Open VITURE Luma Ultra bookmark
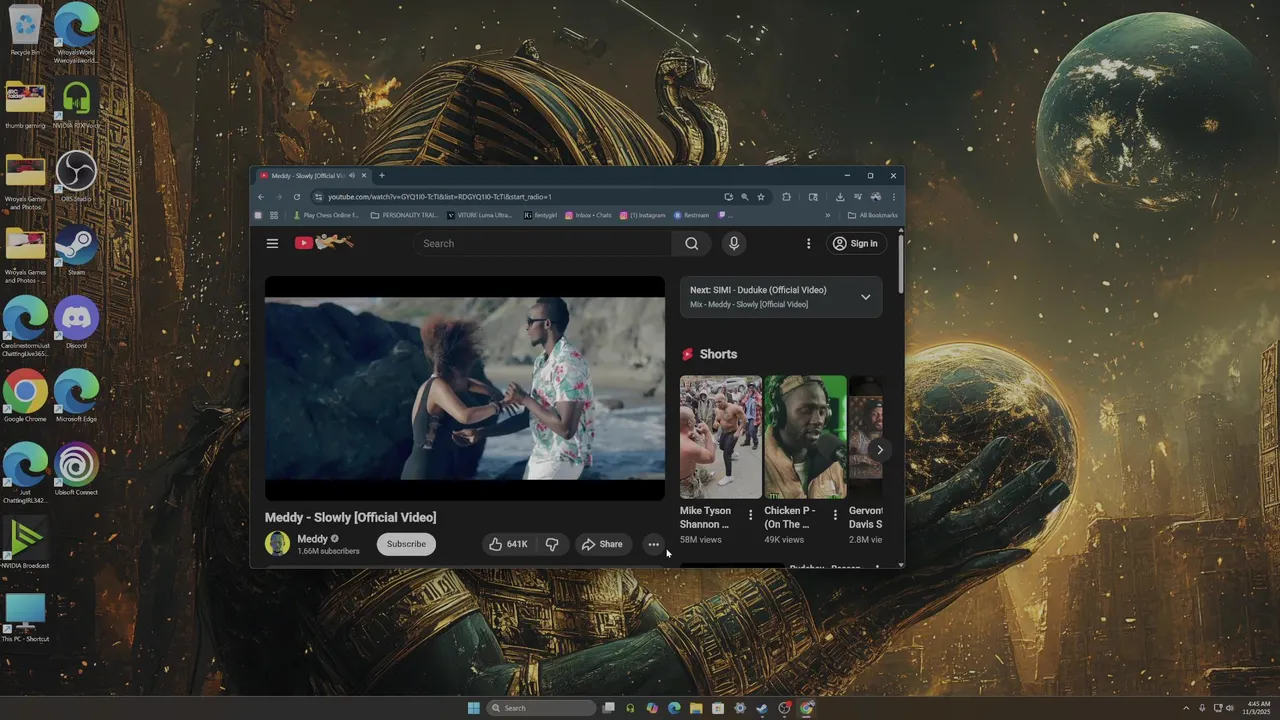1280x720 pixels. click(480, 215)
